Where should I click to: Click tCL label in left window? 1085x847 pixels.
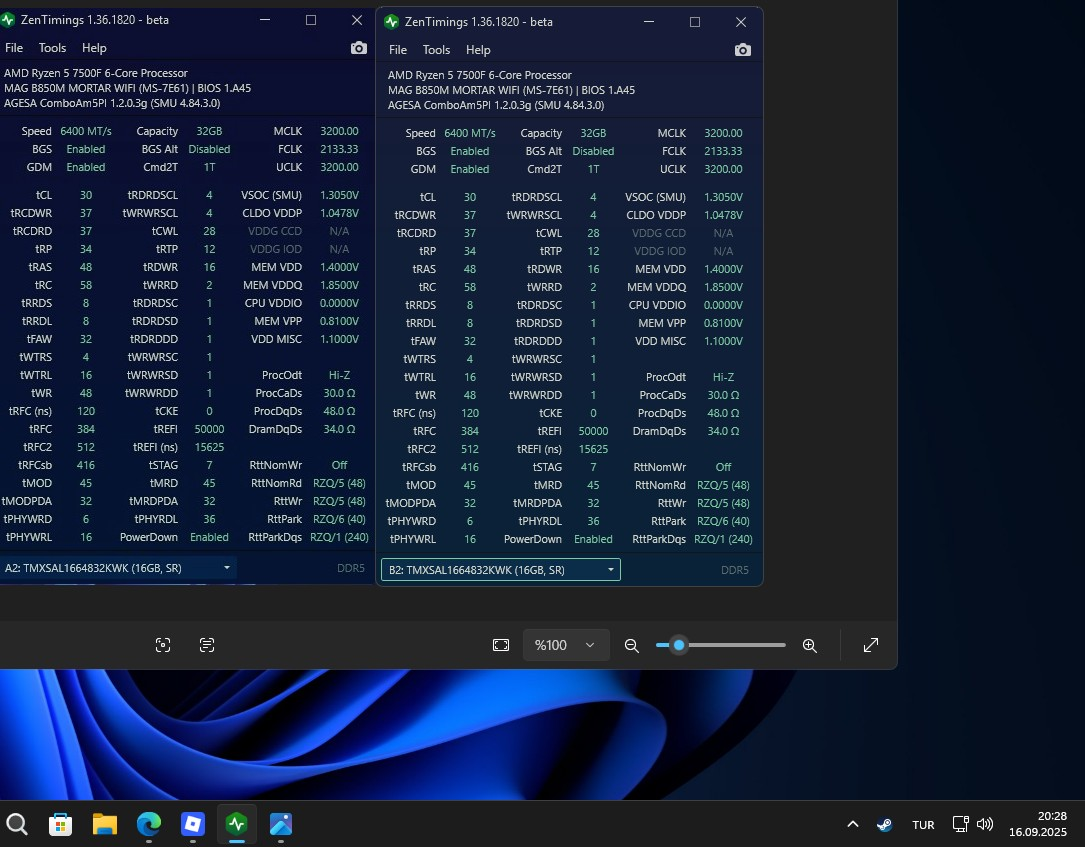(x=44, y=195)
